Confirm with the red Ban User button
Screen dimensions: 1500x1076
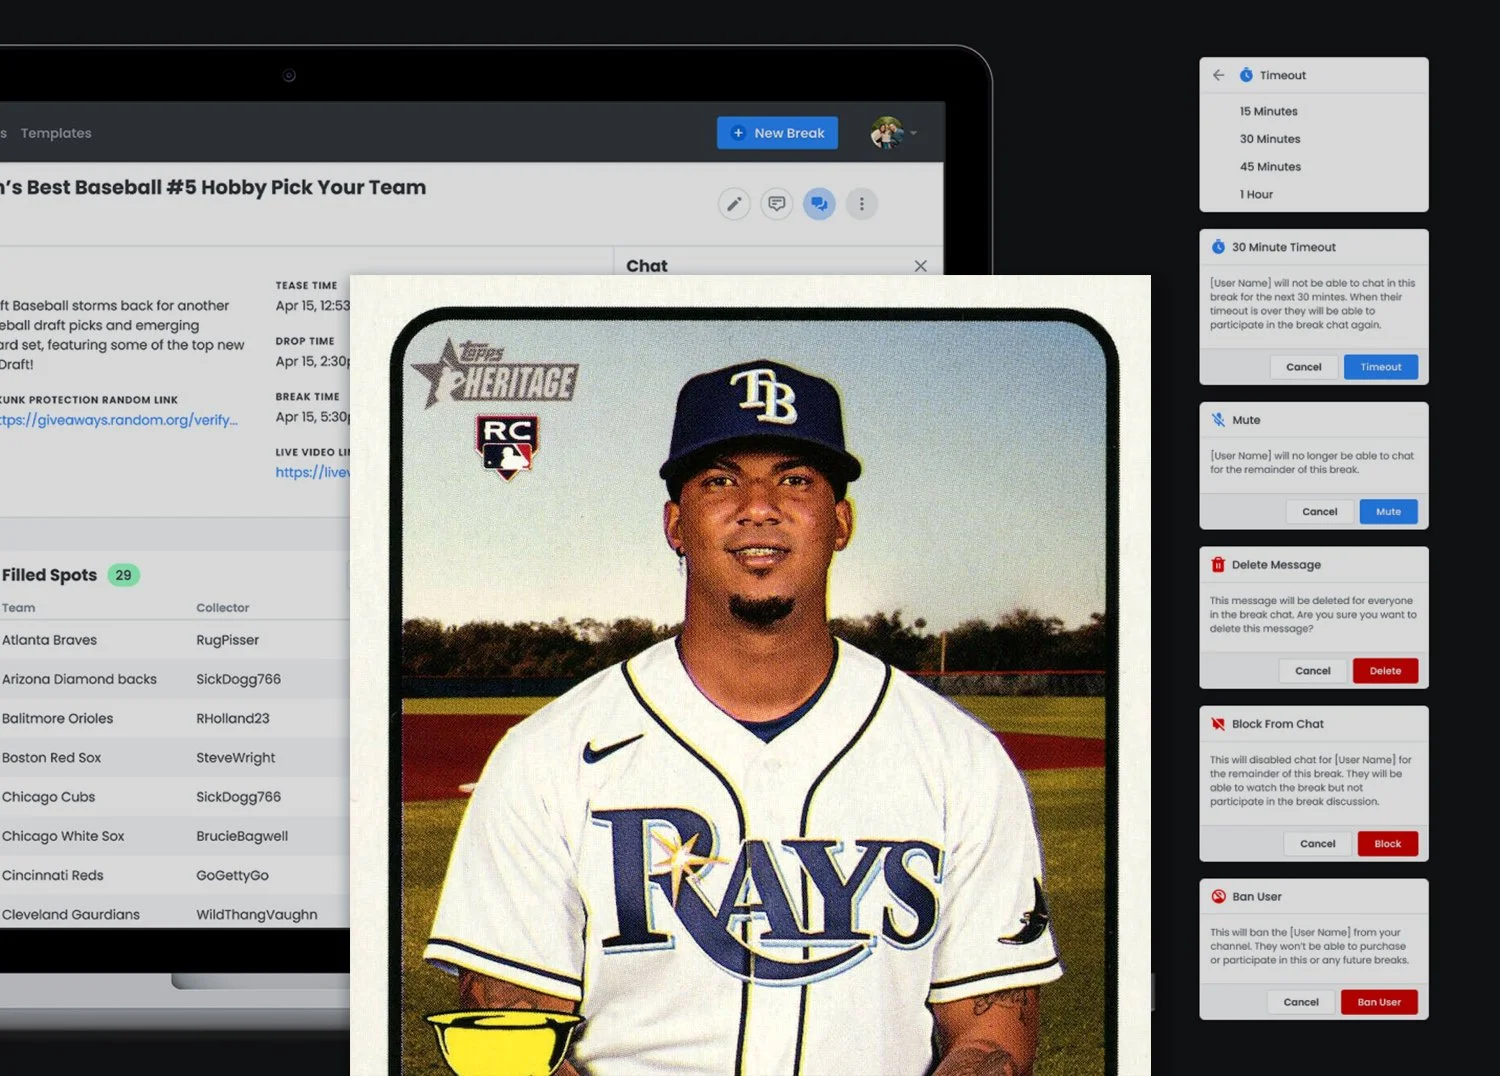[x=1379, y=1002]
